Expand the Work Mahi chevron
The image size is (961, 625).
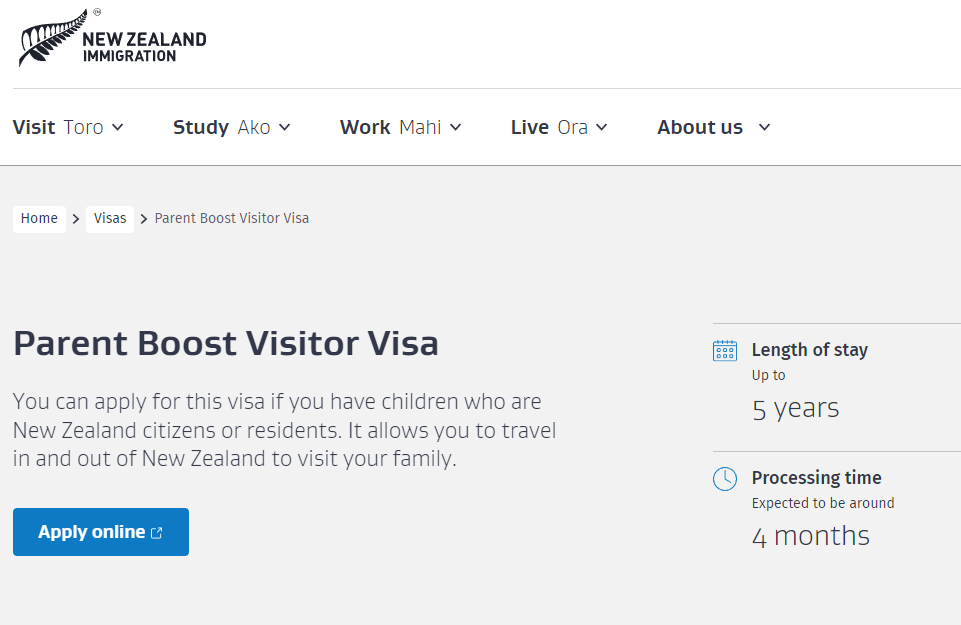click(456, 128)
